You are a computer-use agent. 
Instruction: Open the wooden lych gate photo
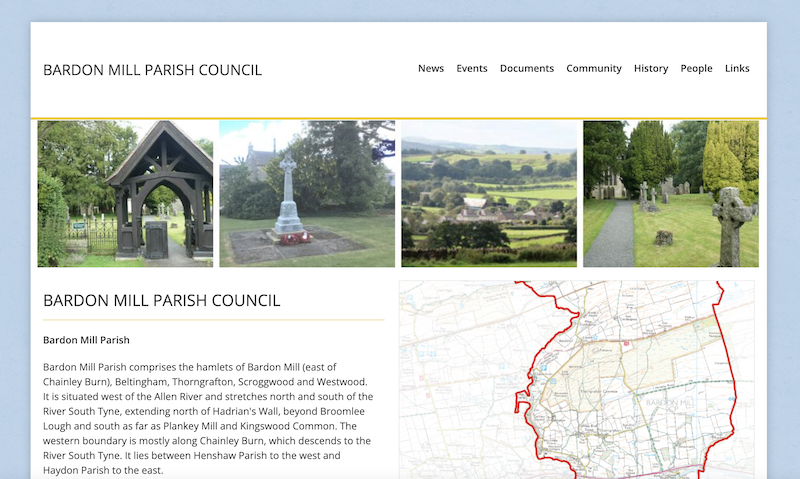[125, 194]
